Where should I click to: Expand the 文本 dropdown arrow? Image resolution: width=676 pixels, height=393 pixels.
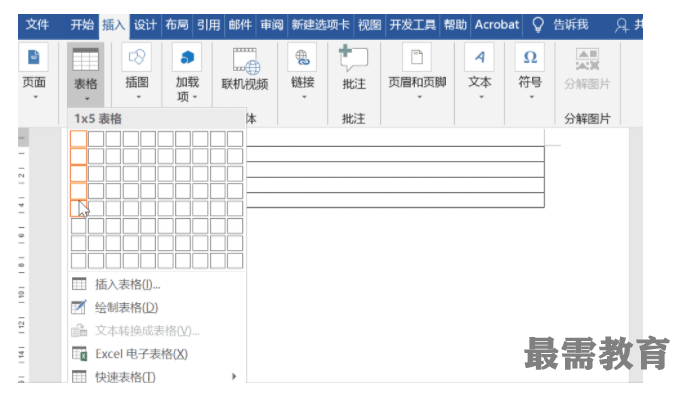[x=481, y=97]
